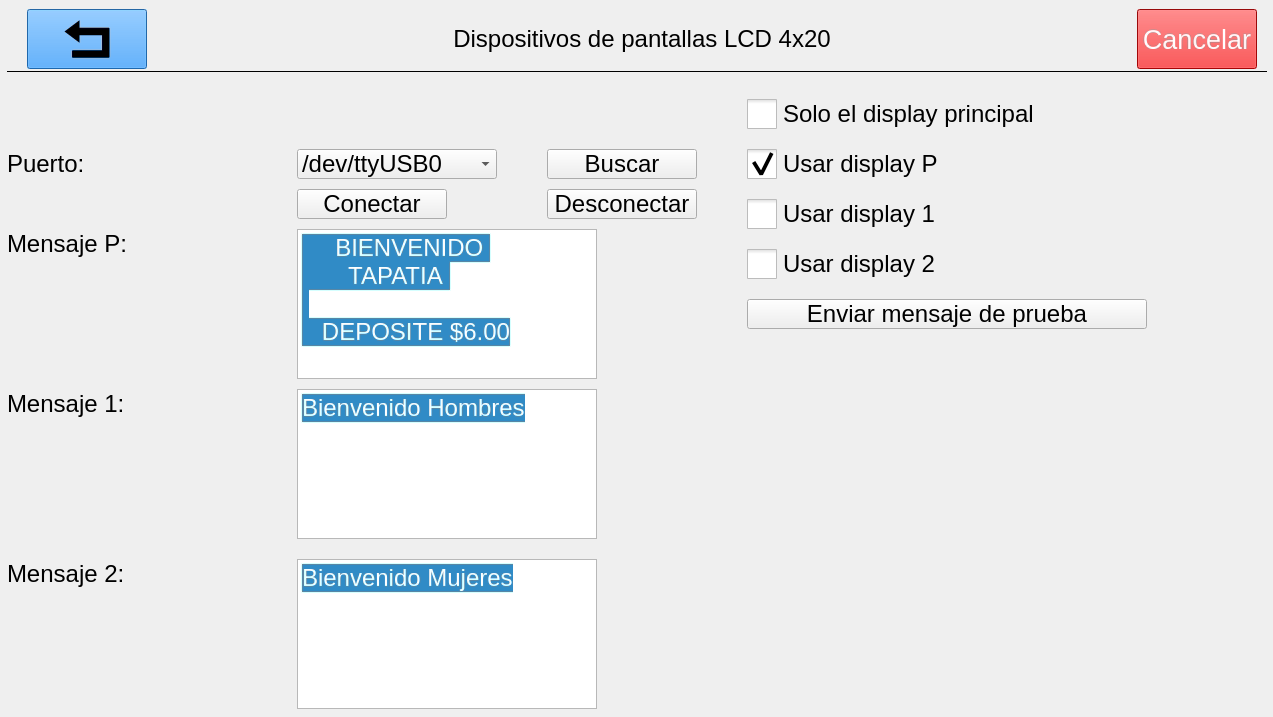Click the Buscar button
The image size is (1273, 717).
pos(621,164)
